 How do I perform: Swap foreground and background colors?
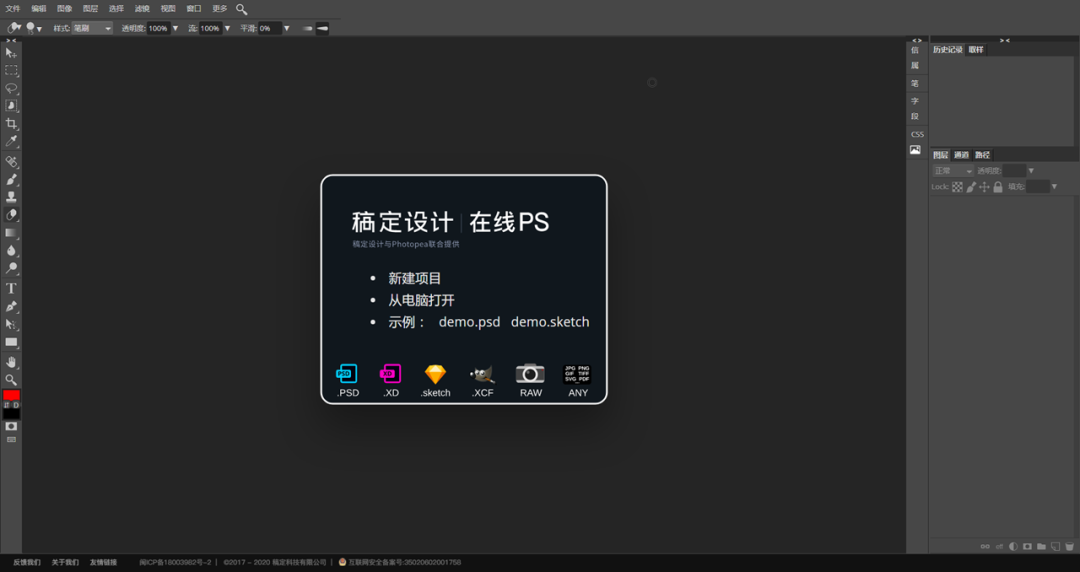7,405
